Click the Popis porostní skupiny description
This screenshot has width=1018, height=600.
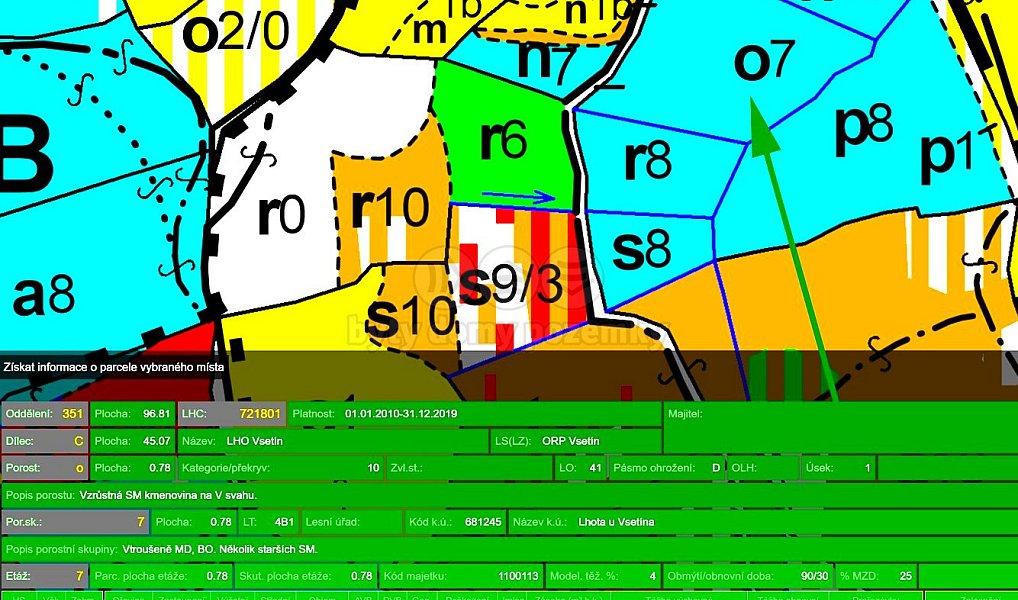[220, 549]
